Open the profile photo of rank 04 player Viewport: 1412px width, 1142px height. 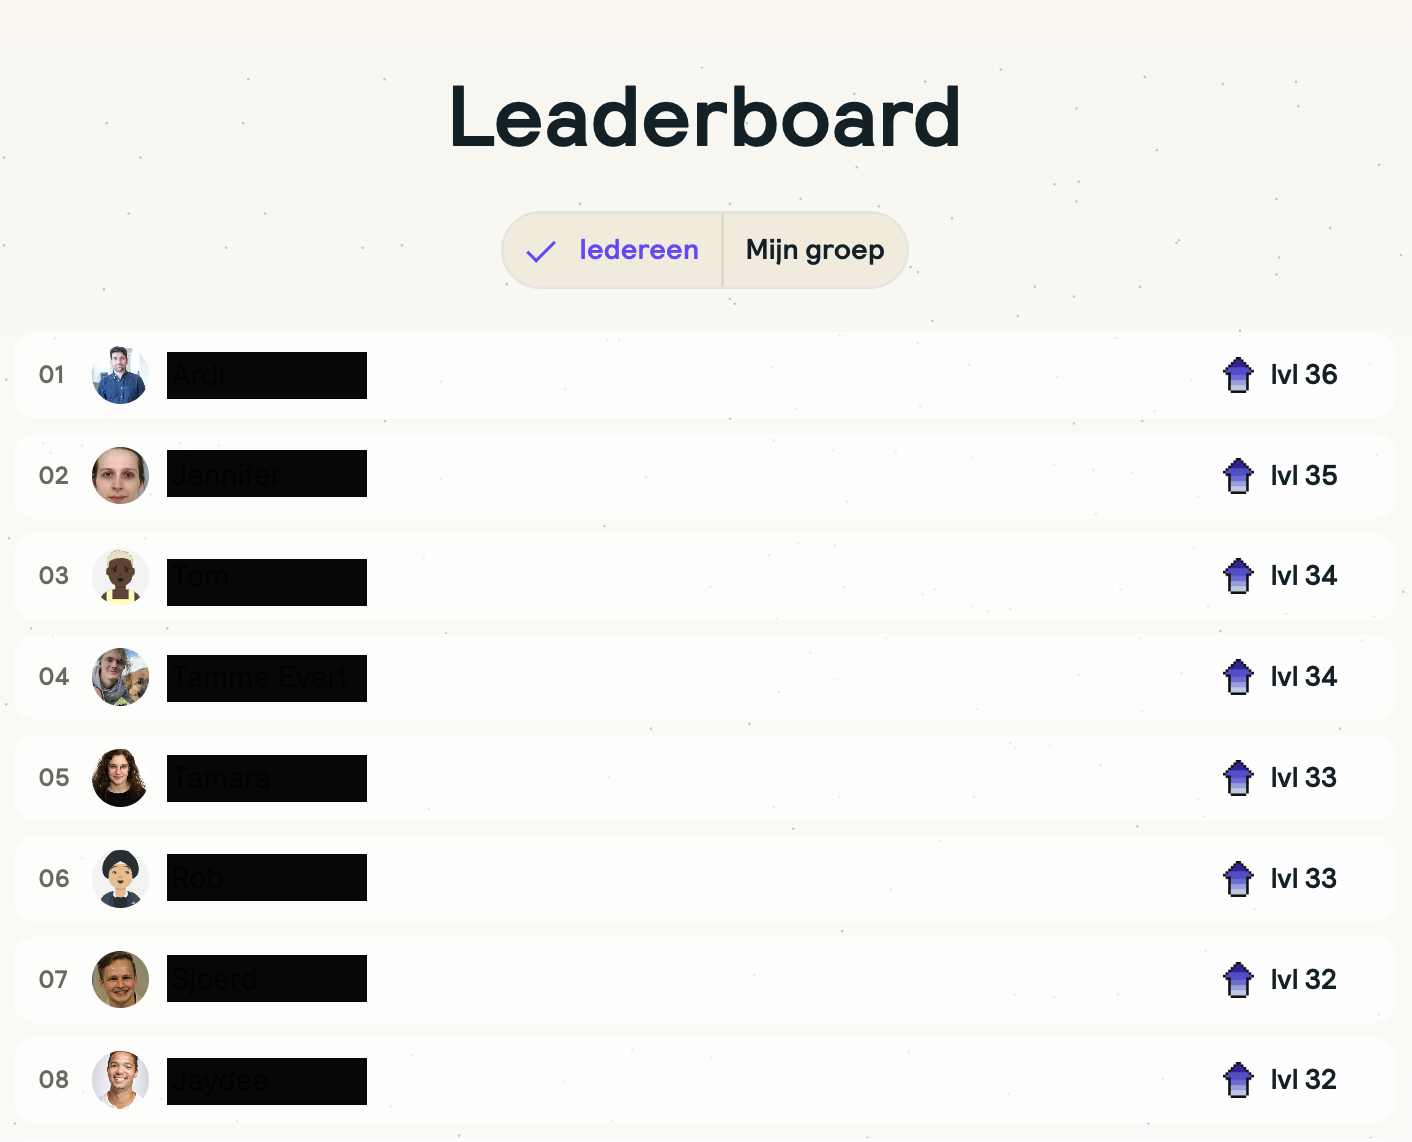120,677
